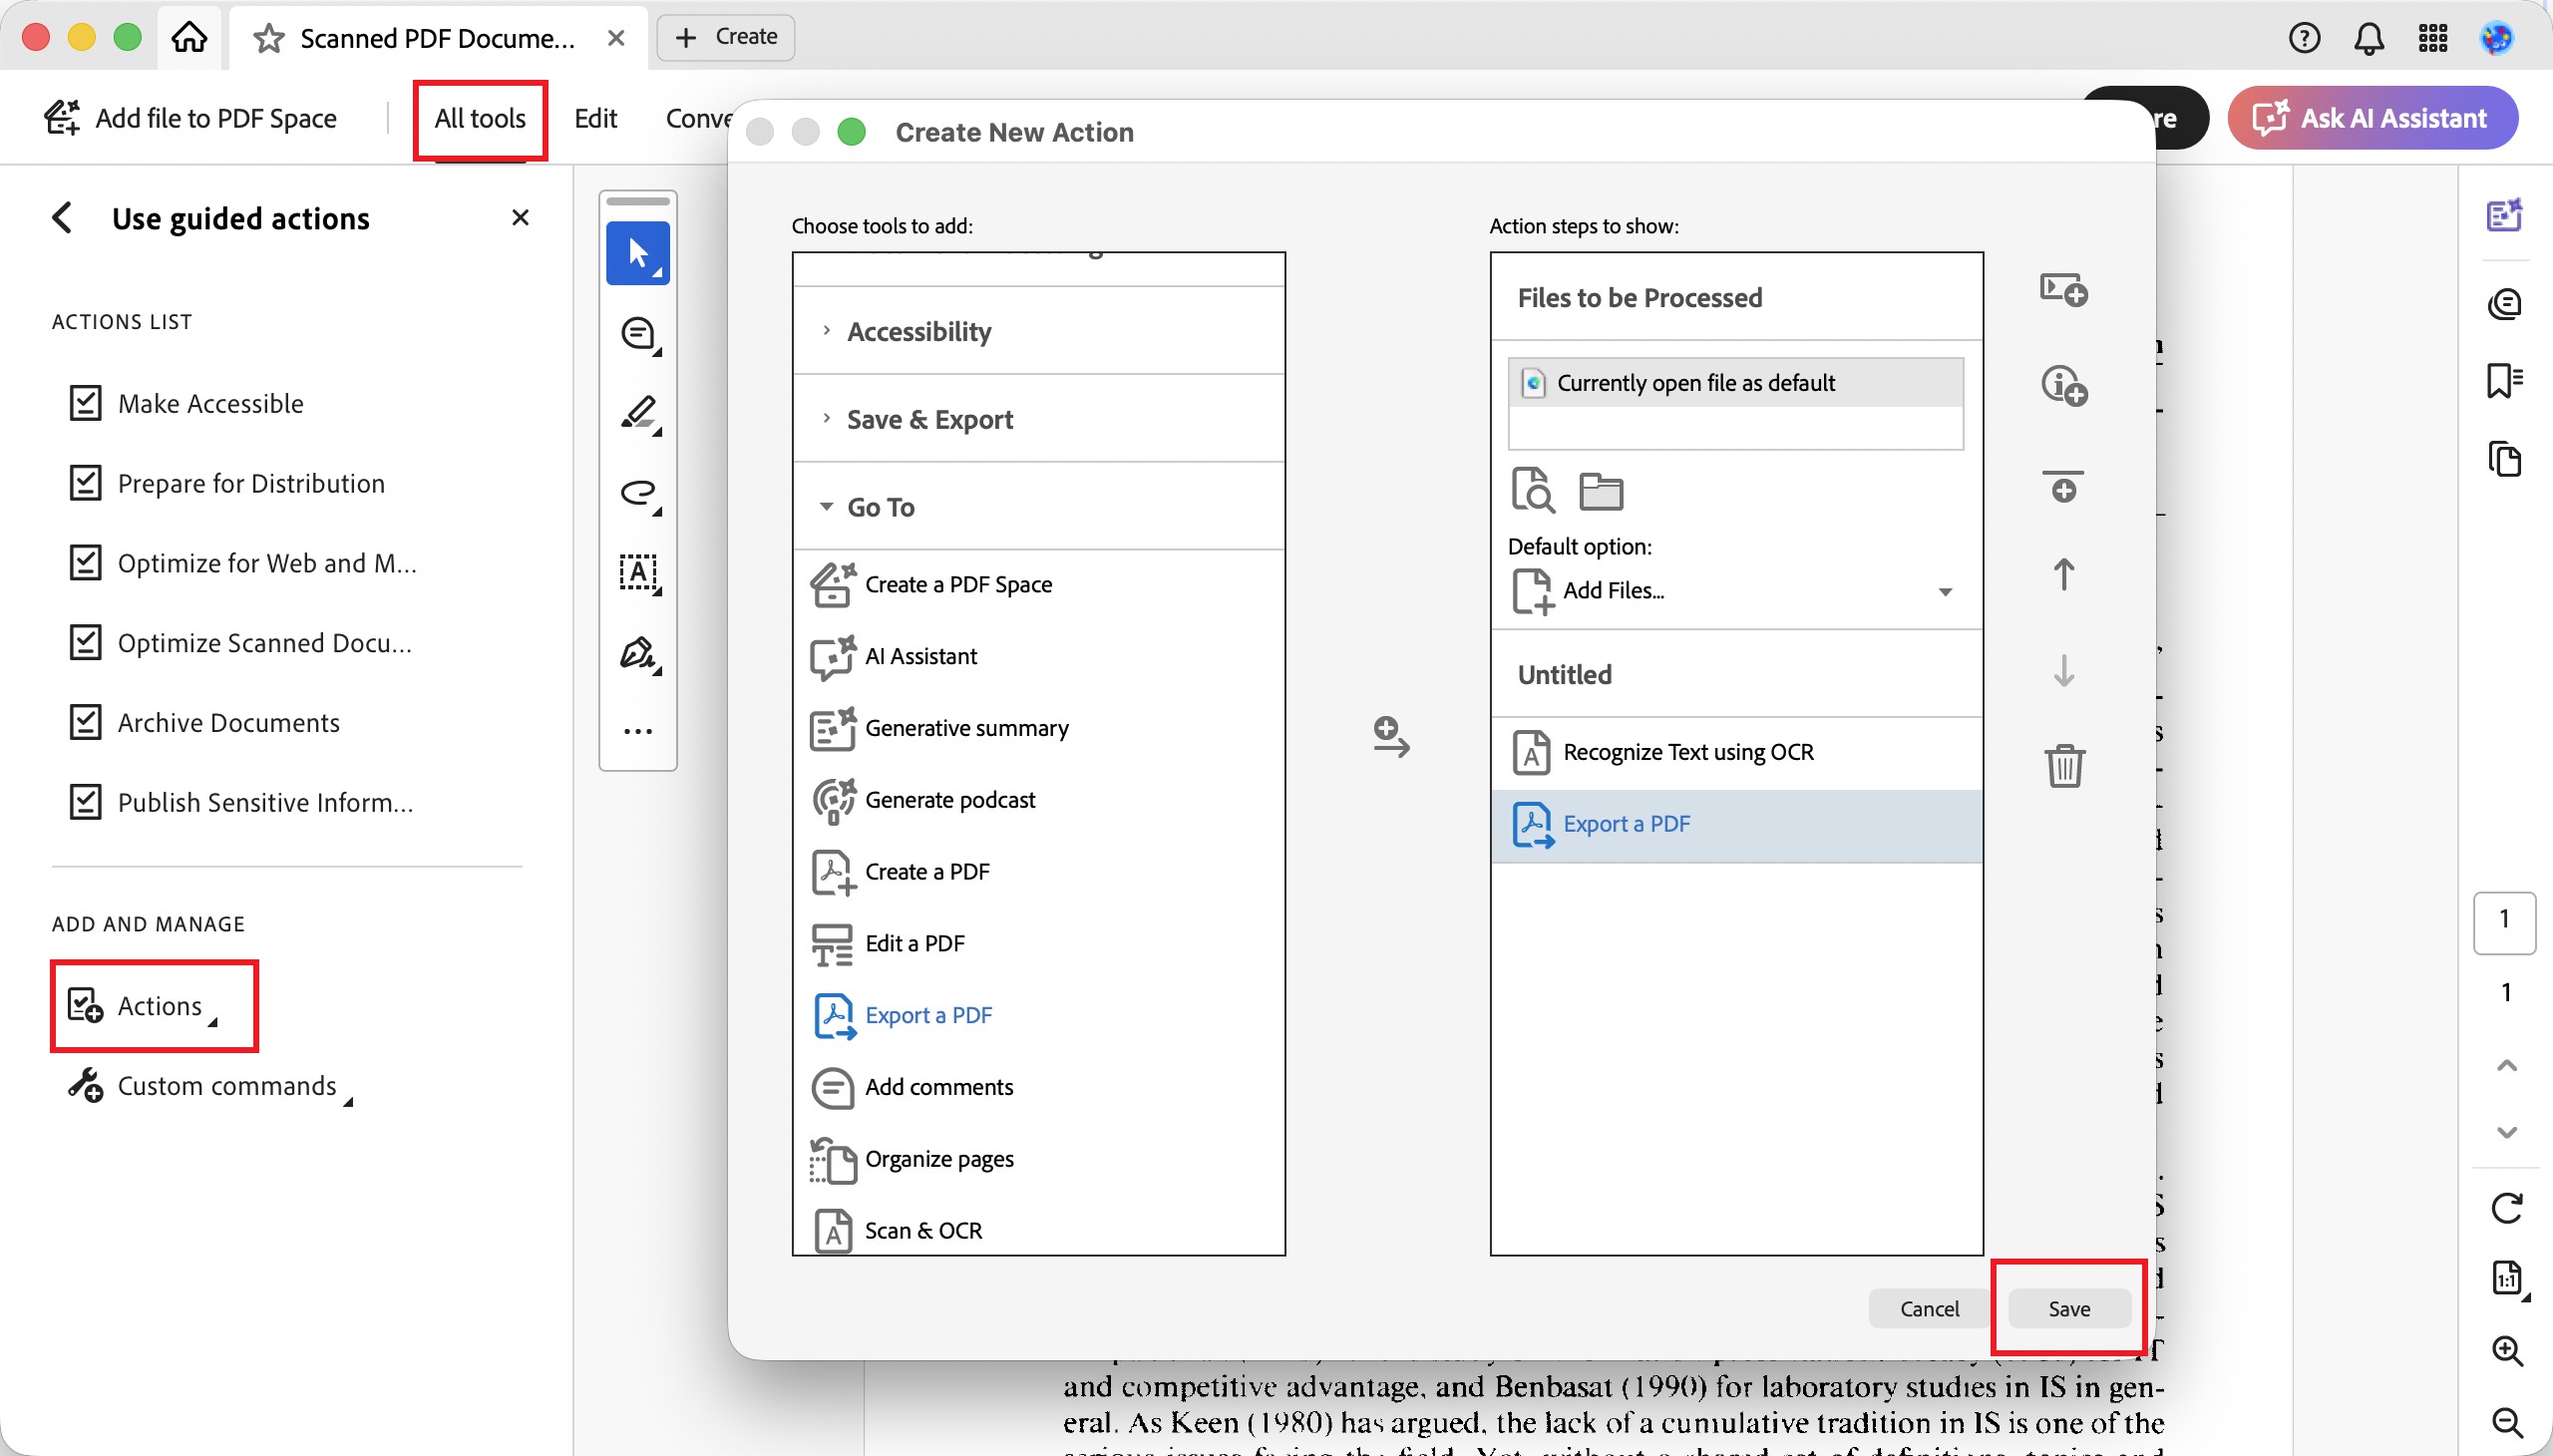Move step up with arrow icon
This screenshot has height=1456, width=2553.
coord(2063,574)
